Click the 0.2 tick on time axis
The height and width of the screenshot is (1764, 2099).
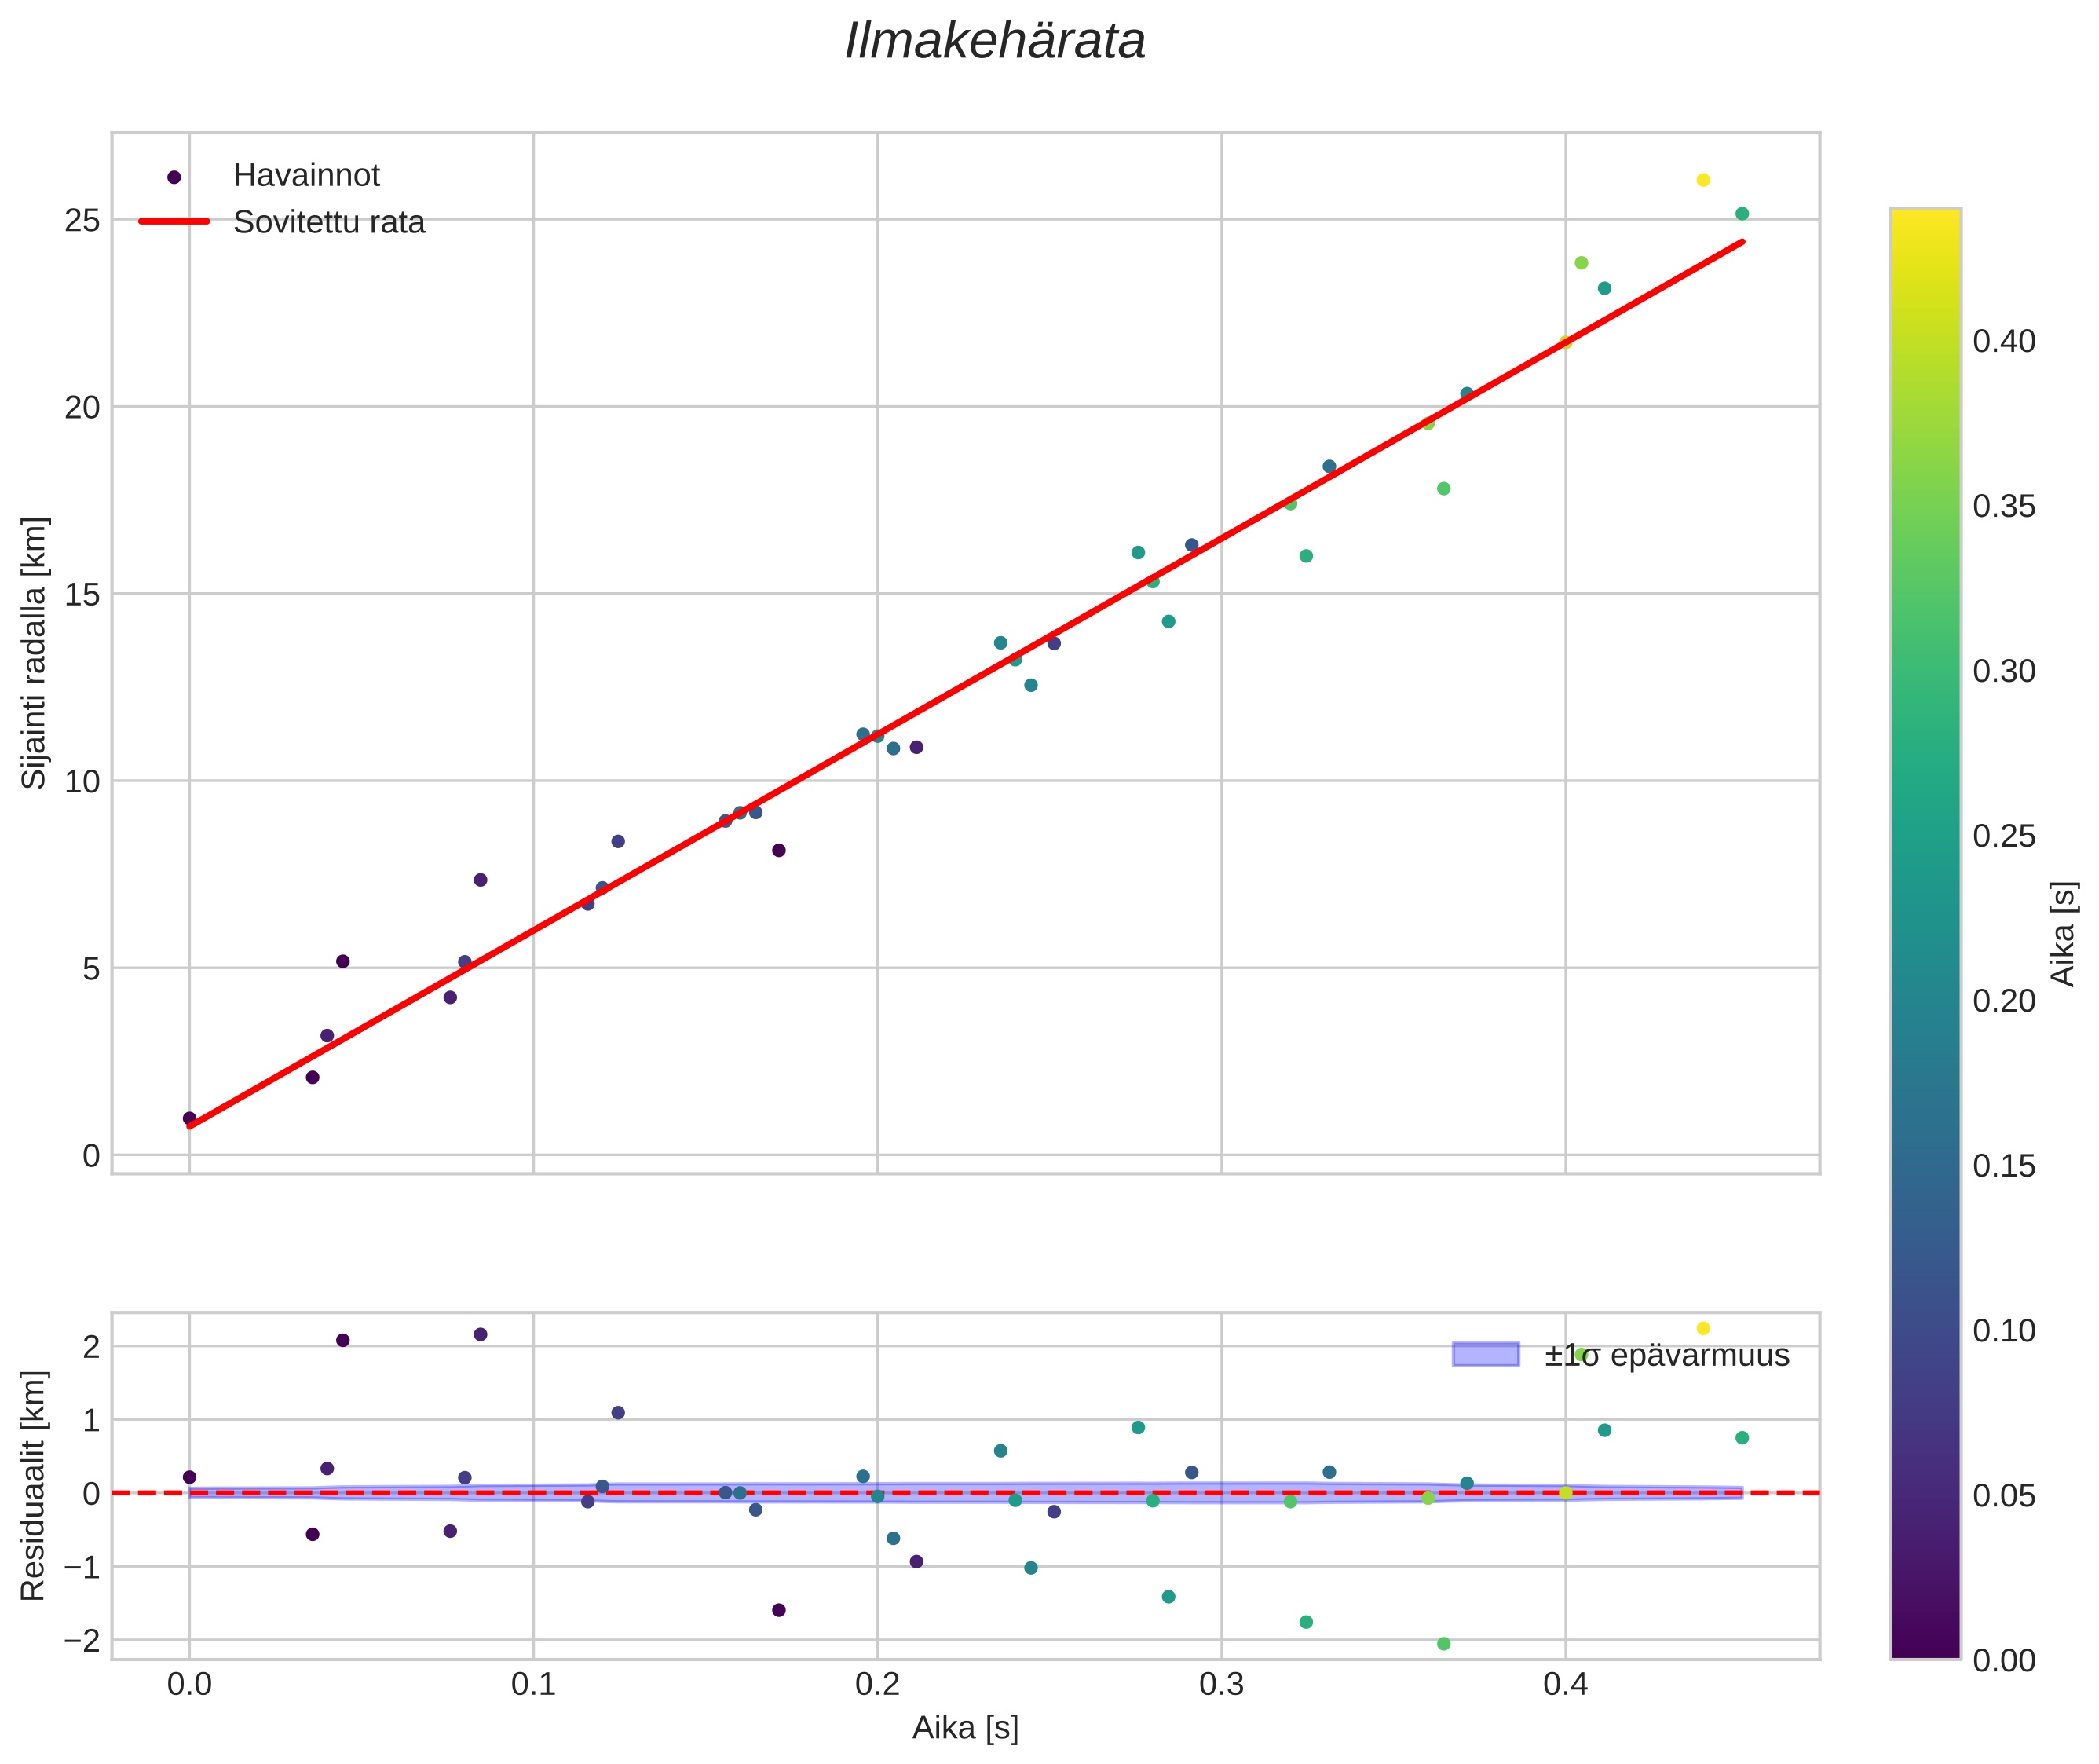pos(877,1685)
